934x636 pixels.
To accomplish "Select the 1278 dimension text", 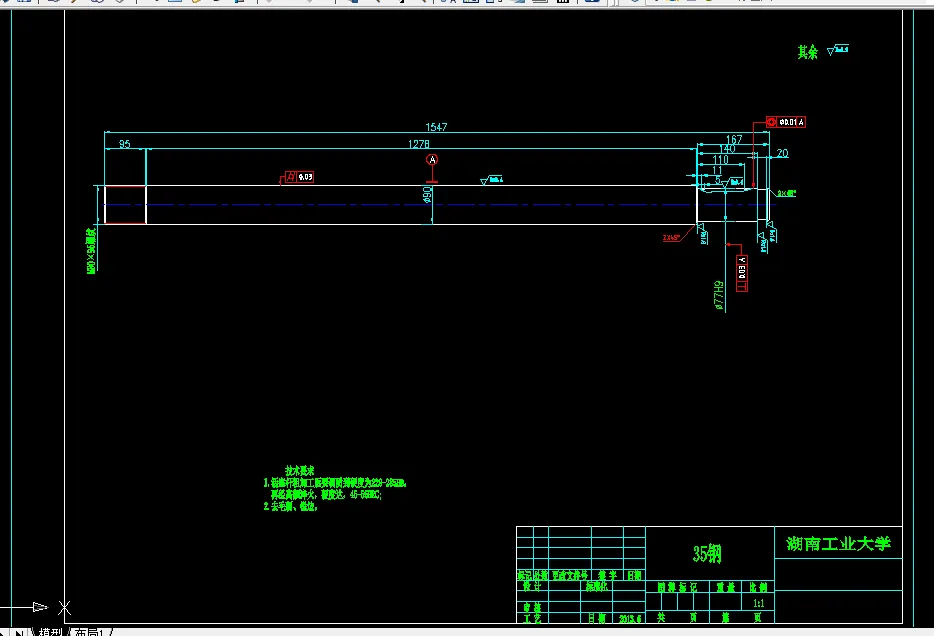I will point(419,144).
